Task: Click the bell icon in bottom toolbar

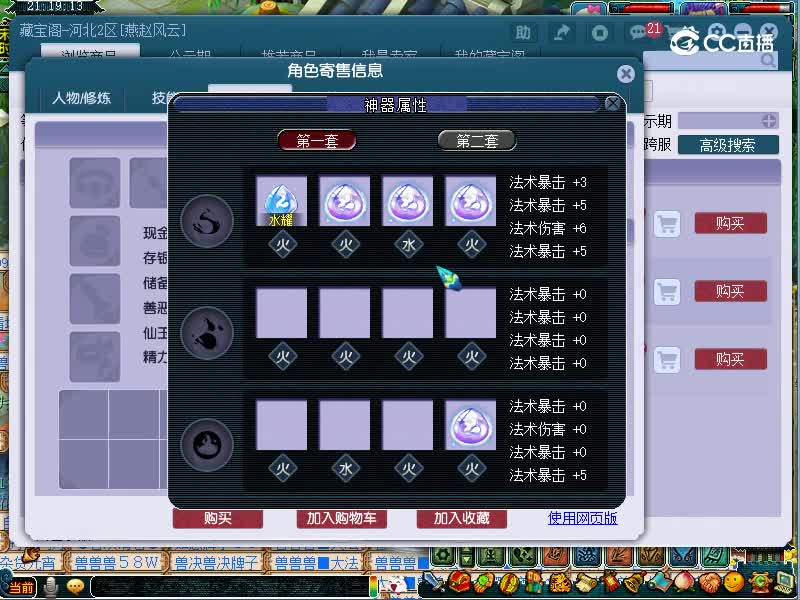Action: 634,582
